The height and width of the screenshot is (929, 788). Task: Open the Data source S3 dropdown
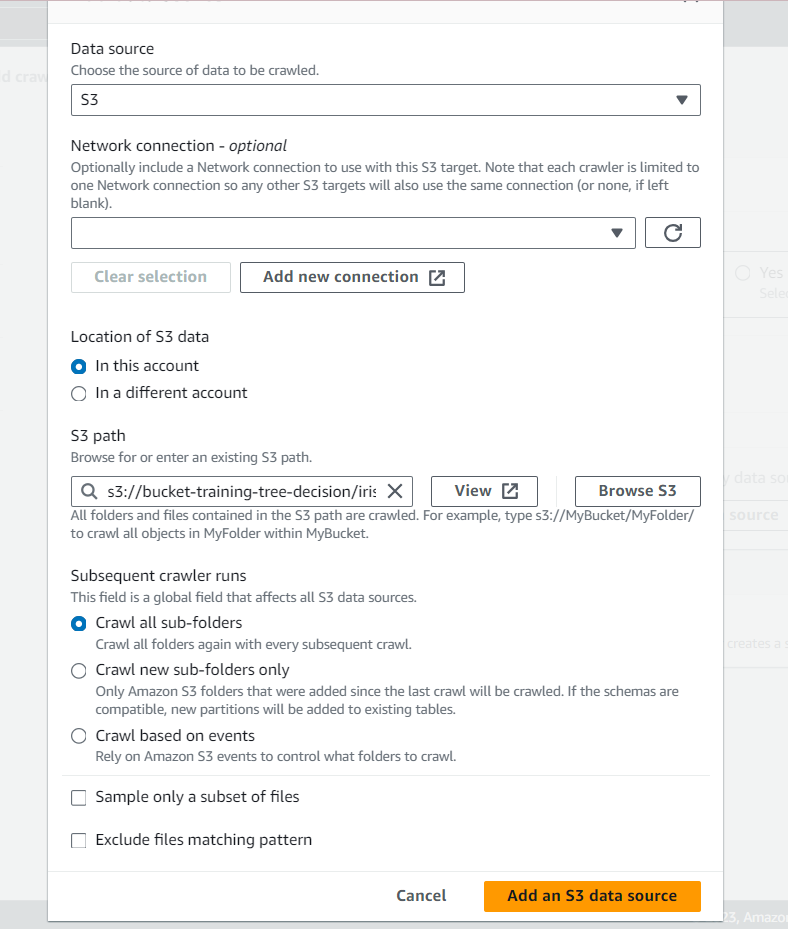click(385, 100)
